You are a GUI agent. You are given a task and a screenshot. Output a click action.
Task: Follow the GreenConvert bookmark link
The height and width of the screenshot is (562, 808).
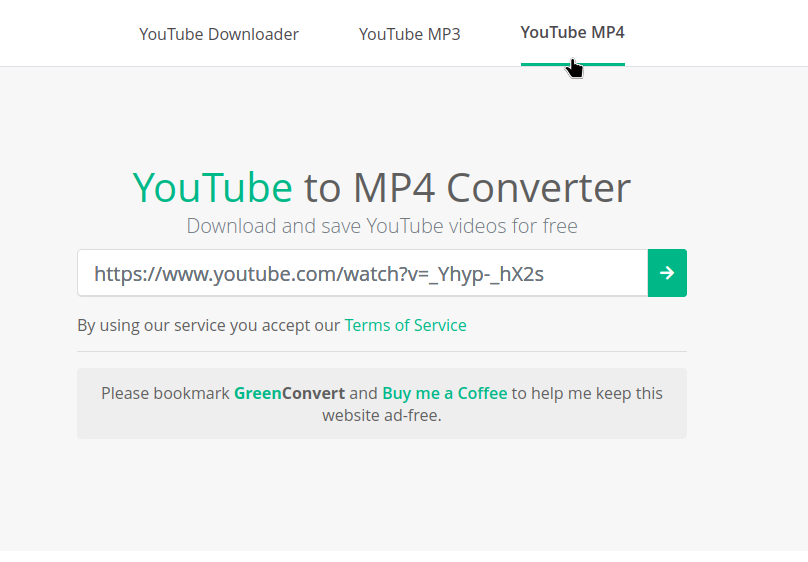click(x=289, y=394)
